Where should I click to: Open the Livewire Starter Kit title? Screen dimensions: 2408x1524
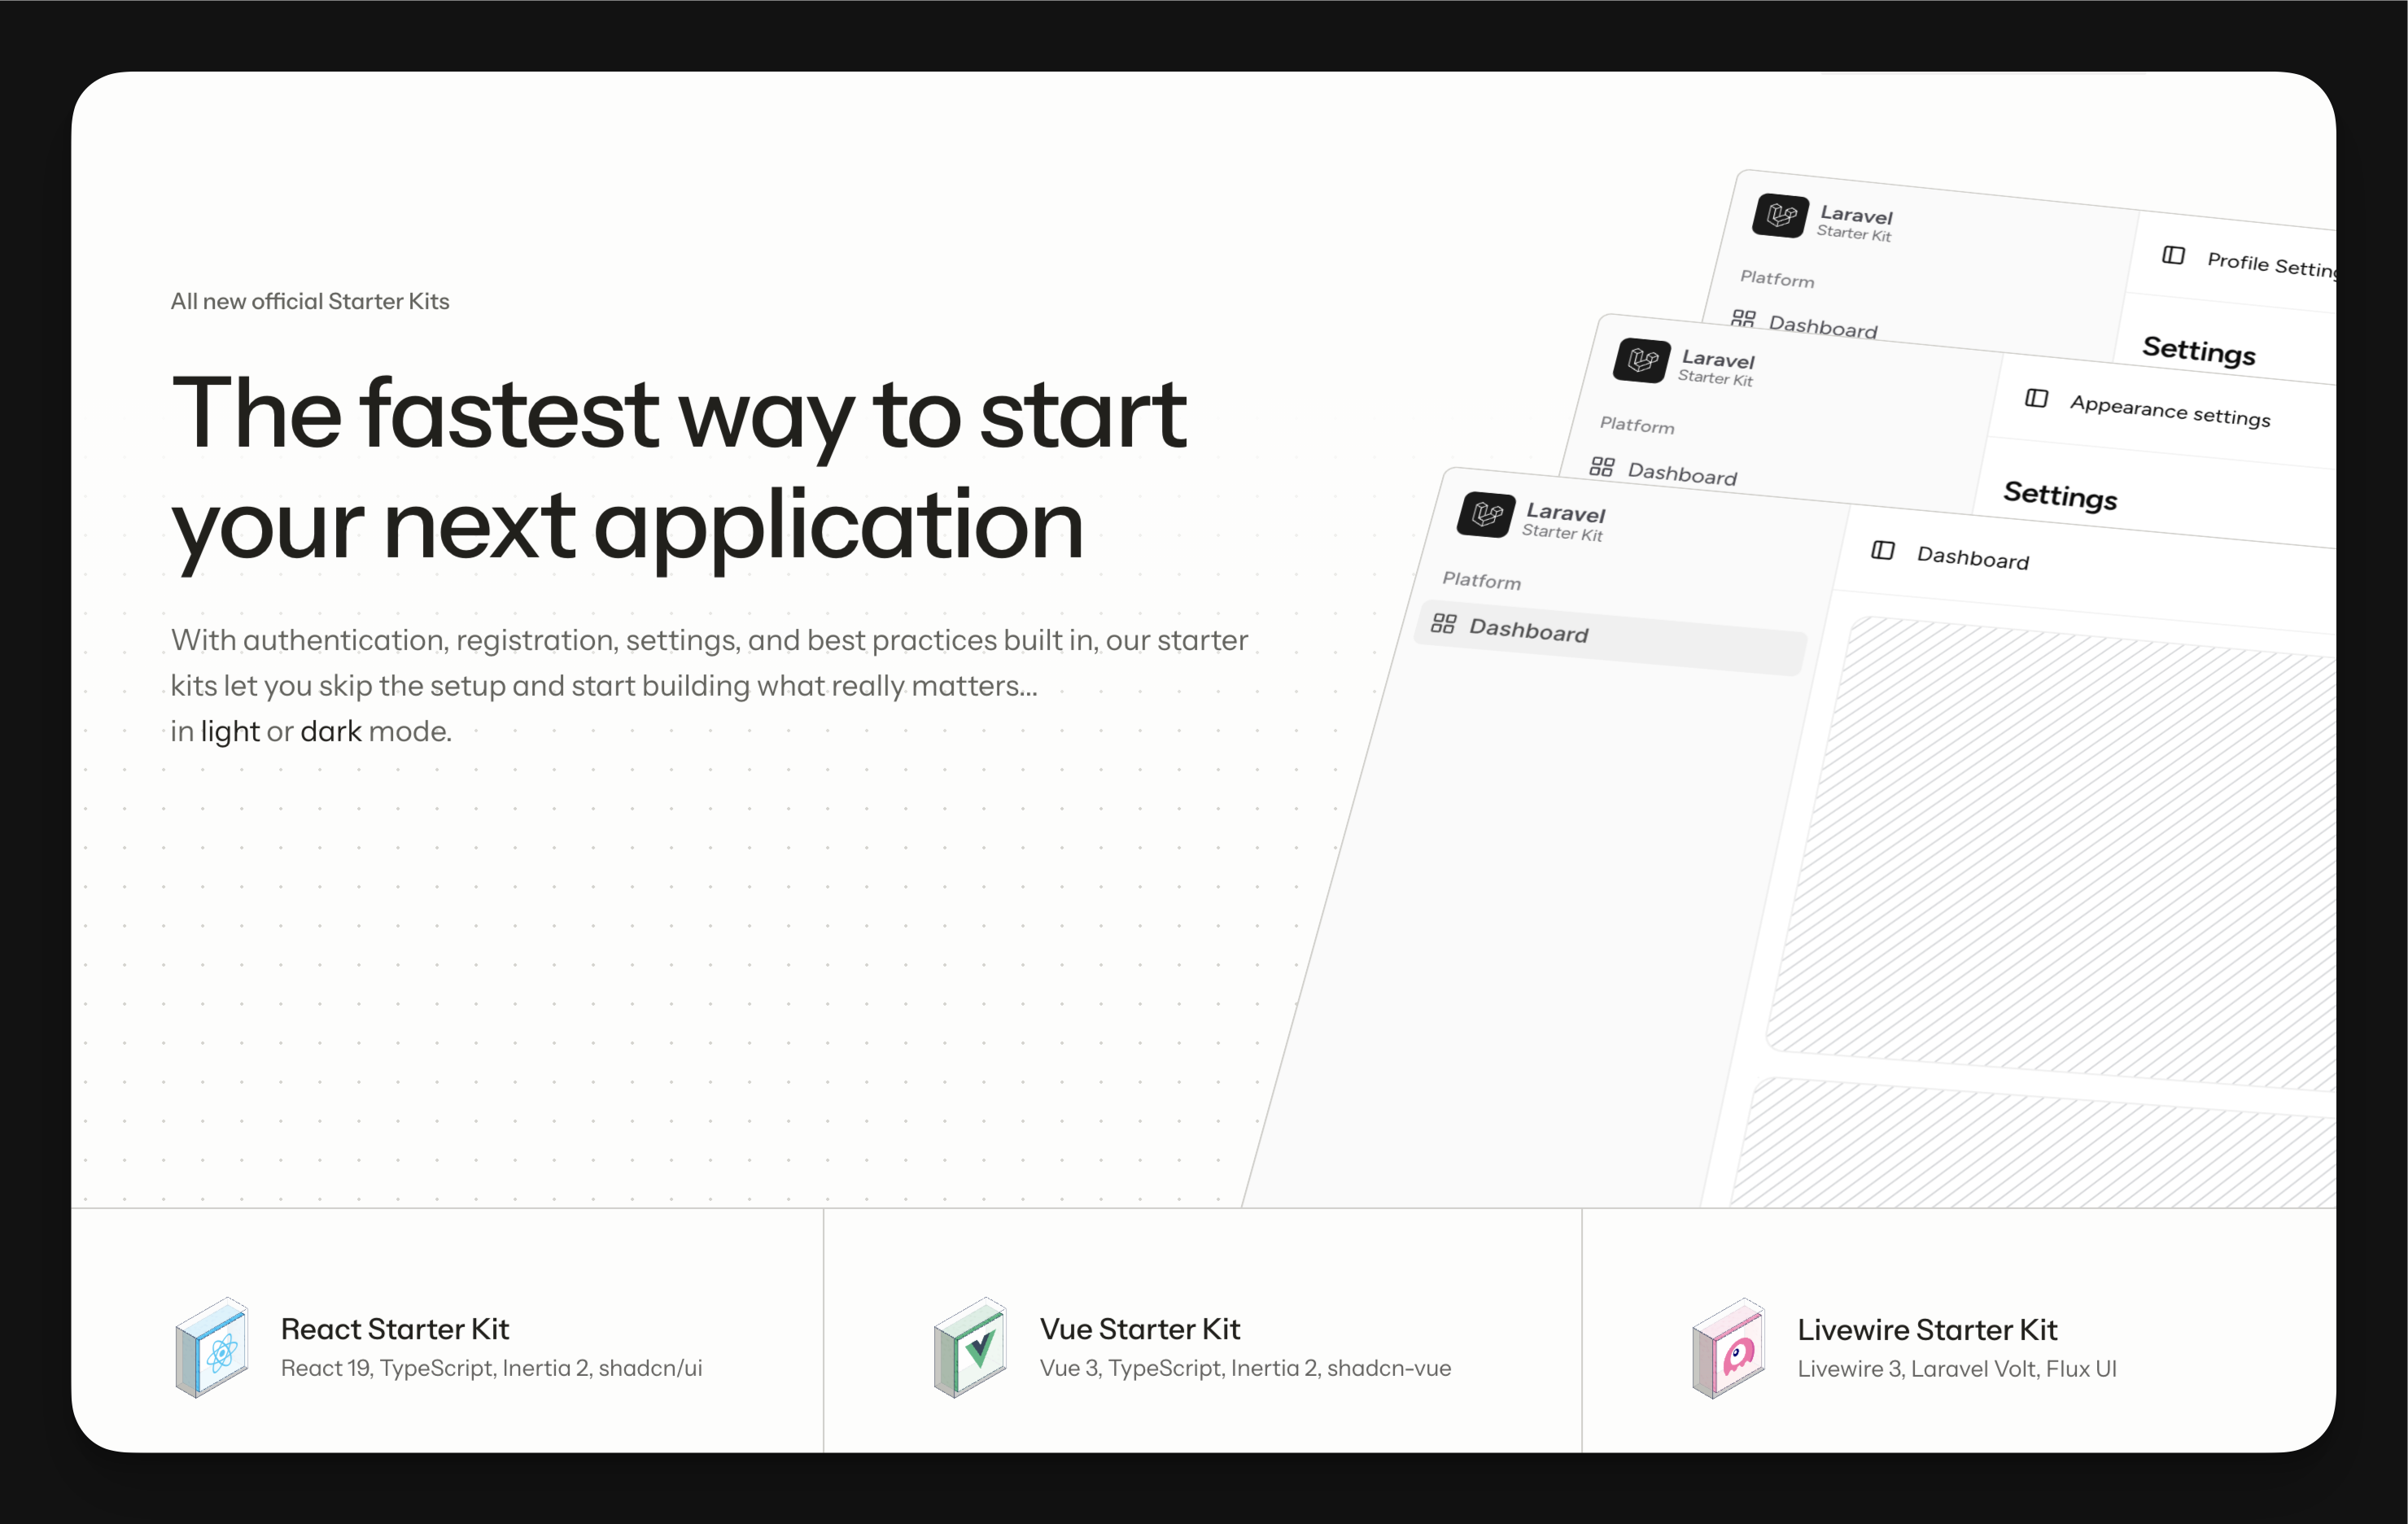click(1926, 1330)
